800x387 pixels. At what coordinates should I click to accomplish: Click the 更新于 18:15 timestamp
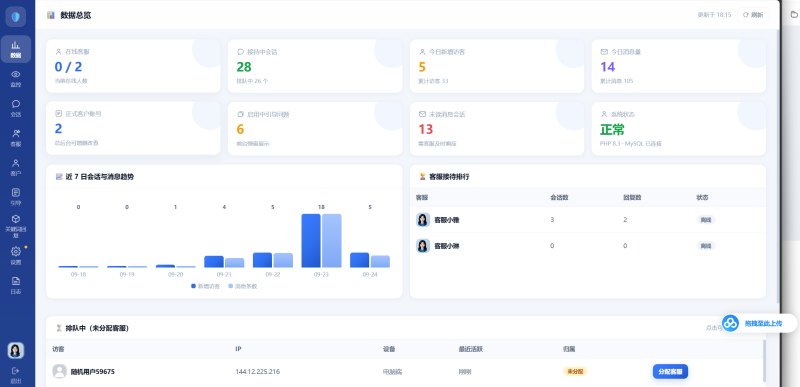click(714, 15)
